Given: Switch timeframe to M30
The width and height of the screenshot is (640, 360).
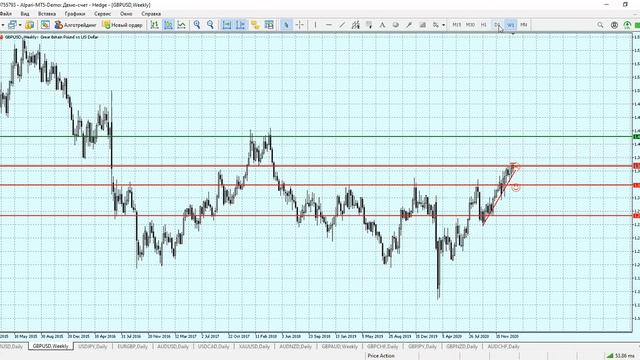Looking at the screenshot, I should [x=470, y=25].
